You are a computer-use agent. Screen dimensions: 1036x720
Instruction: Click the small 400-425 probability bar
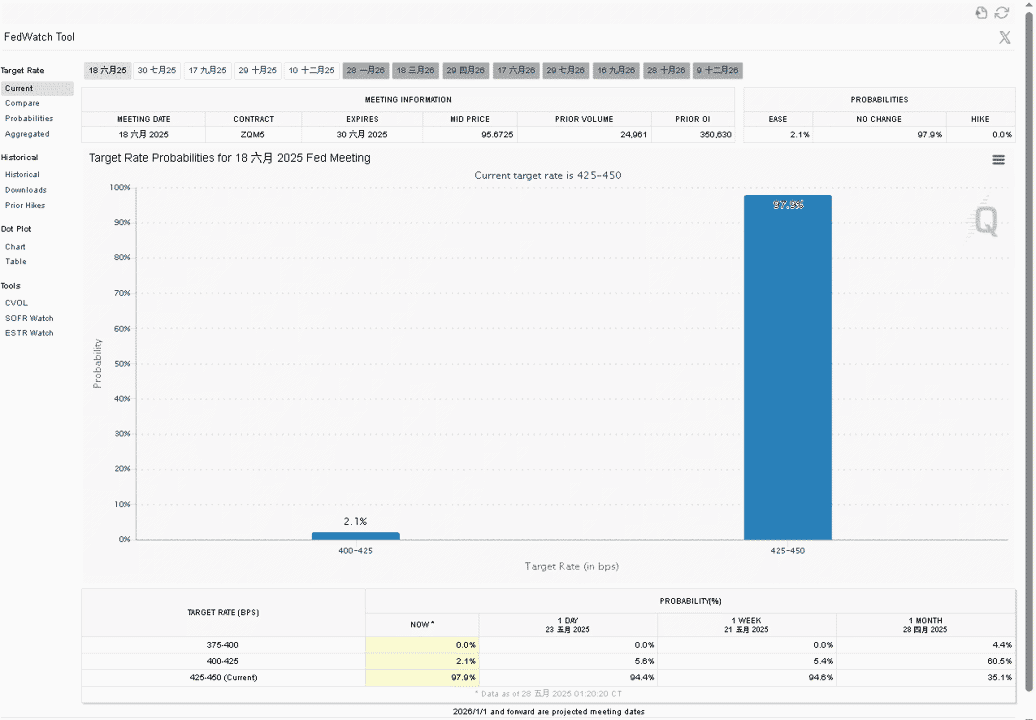click(x=355, y=536)
